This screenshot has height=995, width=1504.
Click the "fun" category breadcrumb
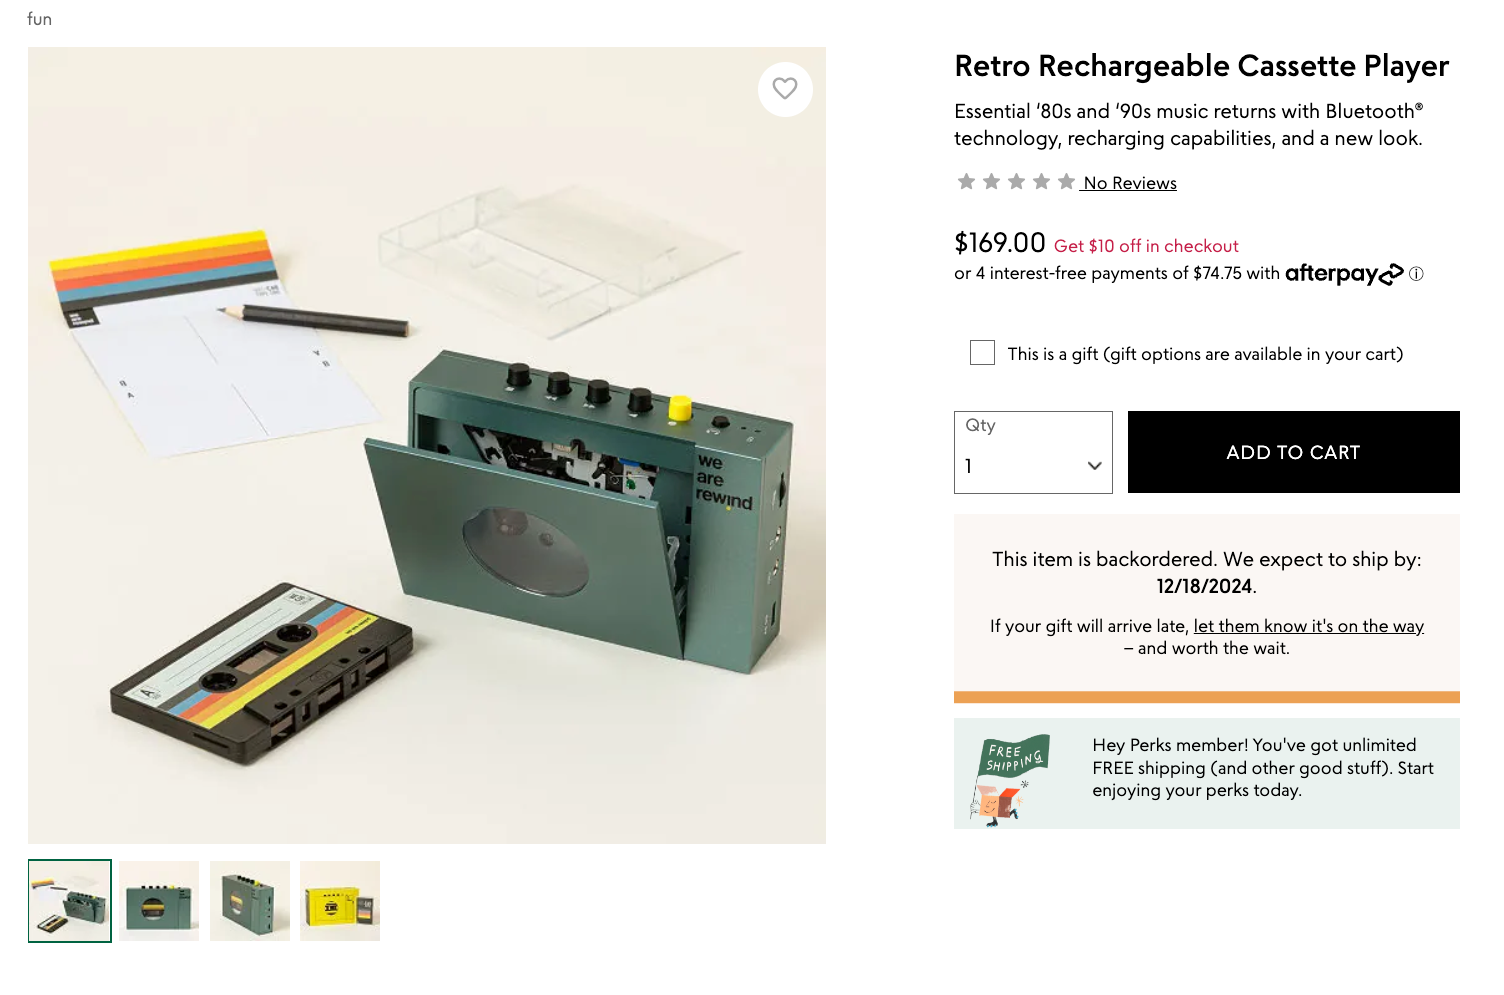pyautogui.click(x=40, y=19)
